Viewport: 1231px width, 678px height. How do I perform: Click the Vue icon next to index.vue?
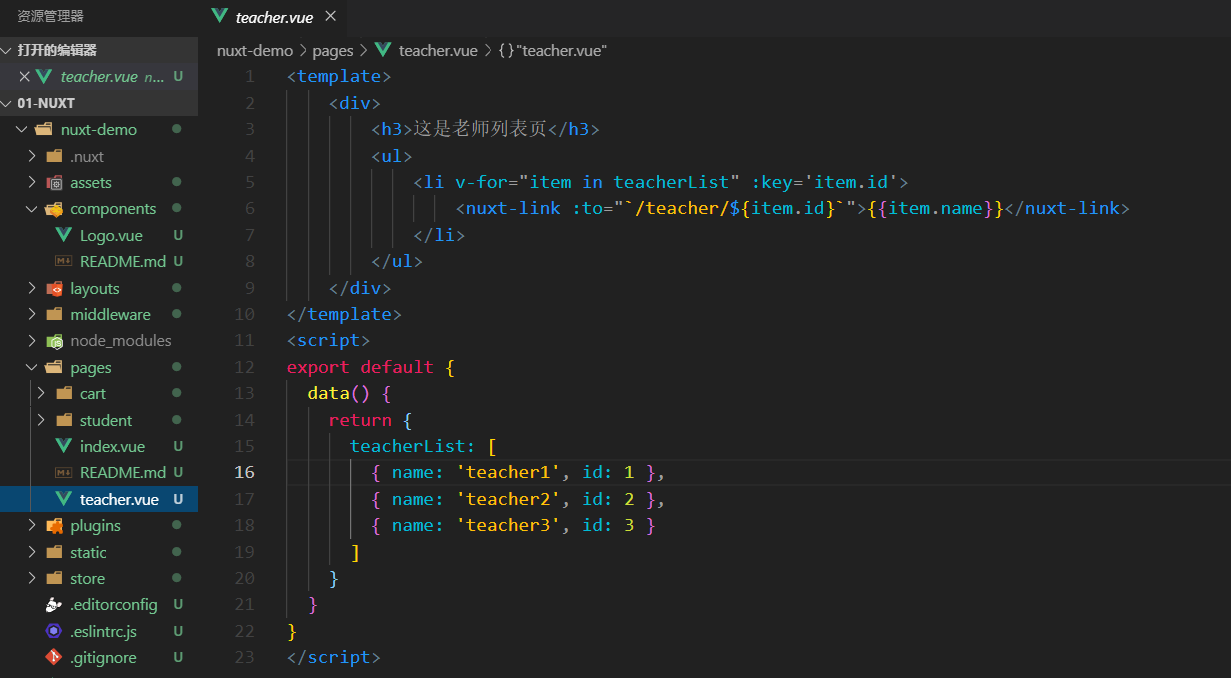pyautogui.click(x=66, y=445)
